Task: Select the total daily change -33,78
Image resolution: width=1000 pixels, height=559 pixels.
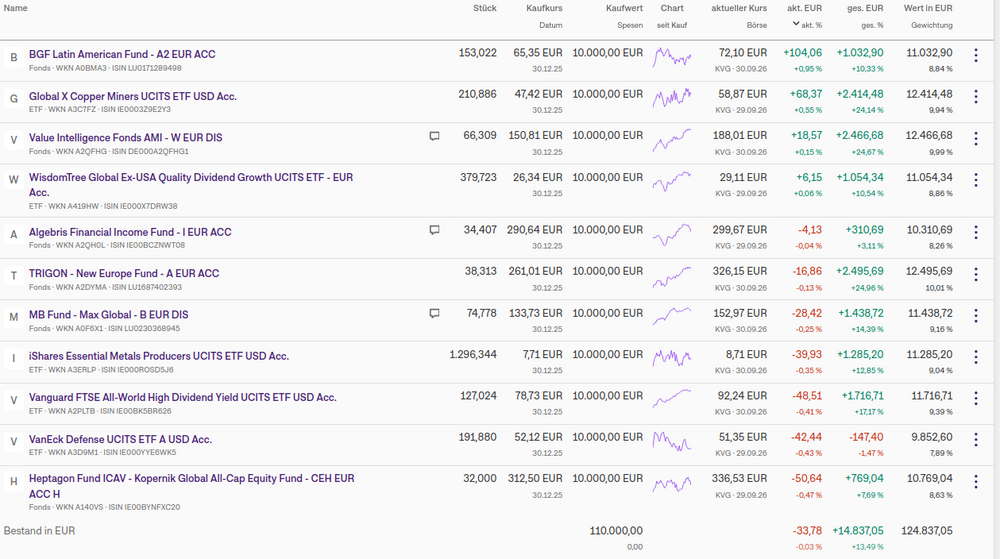Action: click(x=807, y=531)
